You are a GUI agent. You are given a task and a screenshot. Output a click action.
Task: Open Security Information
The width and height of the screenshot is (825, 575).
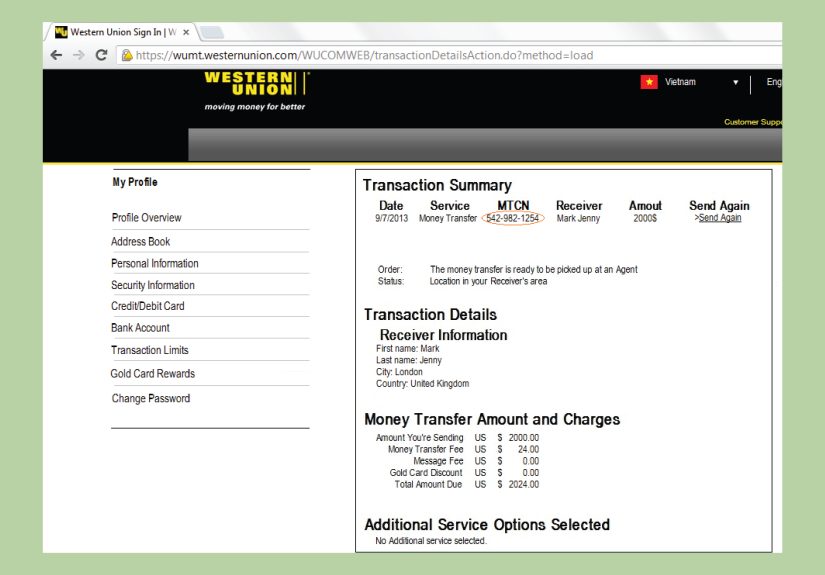(x=153, y=285)
